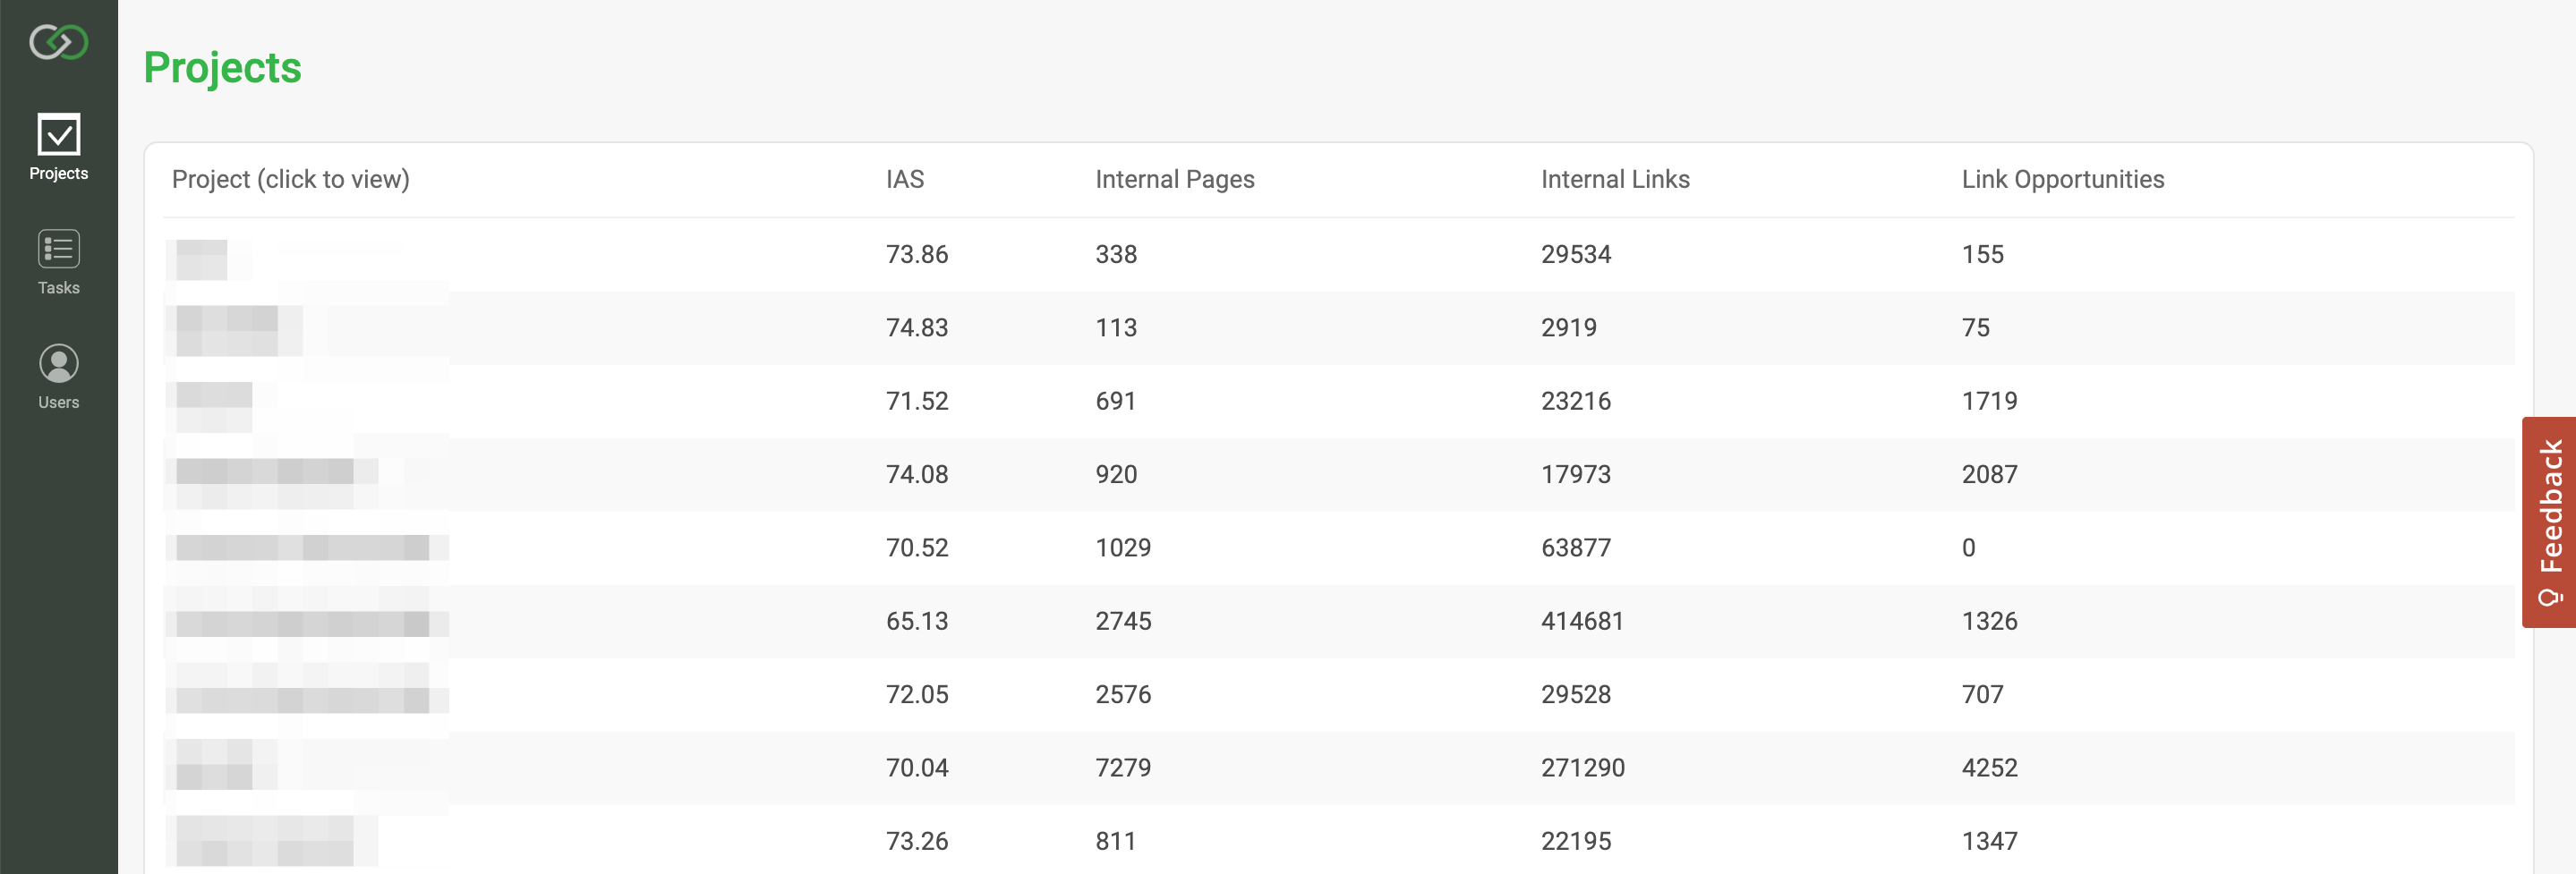Open Tasks via the list icon
2576x874 pixels.
coord(58,249)
